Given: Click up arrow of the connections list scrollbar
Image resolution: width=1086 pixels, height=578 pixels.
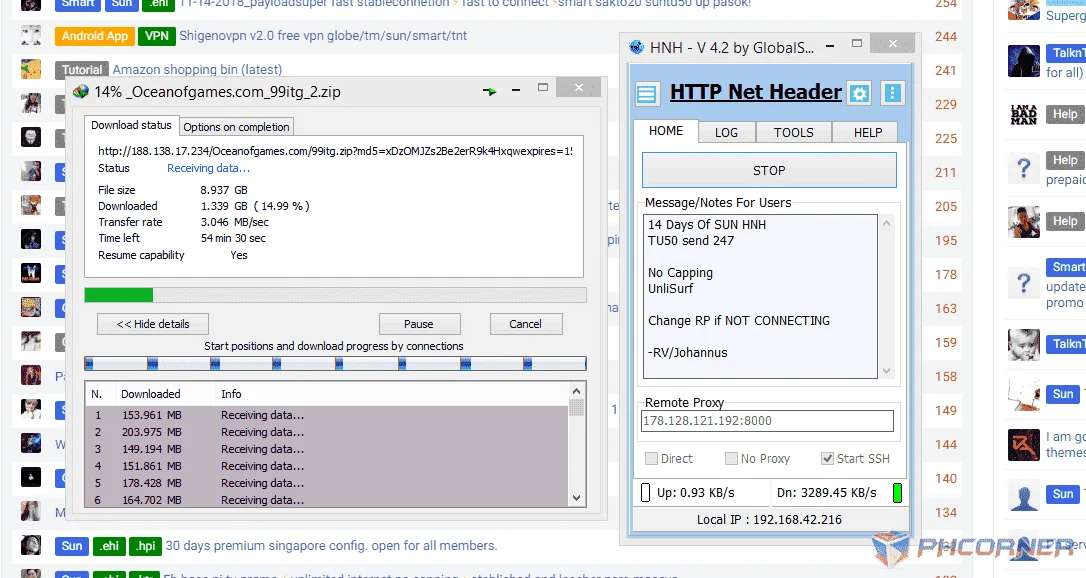Looking at the screenshot, I should (576, 392).
